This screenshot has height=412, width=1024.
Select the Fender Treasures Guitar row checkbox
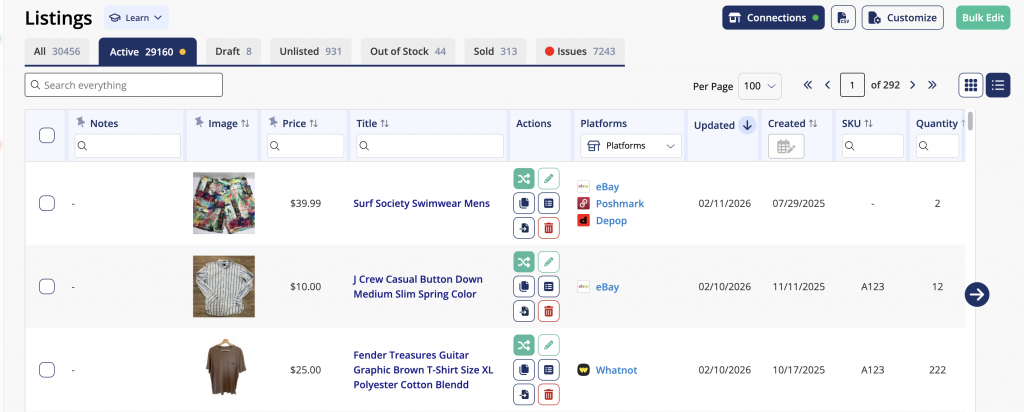46,370
